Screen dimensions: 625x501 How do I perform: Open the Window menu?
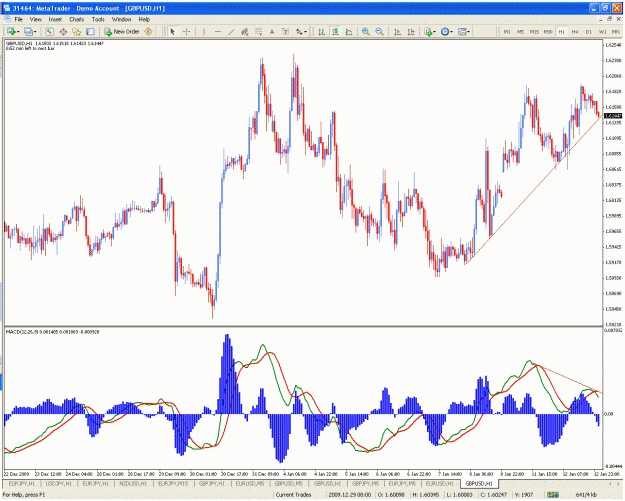click(121, 19)
